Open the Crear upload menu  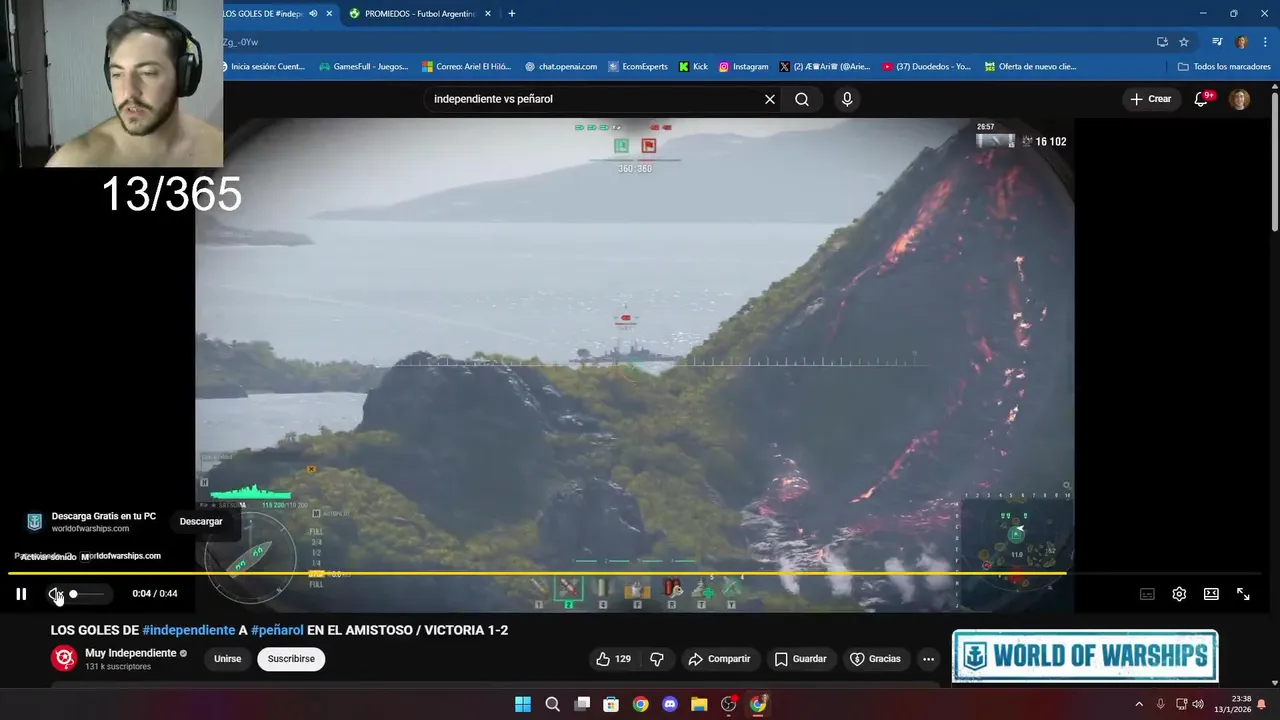pos(1150,99)
